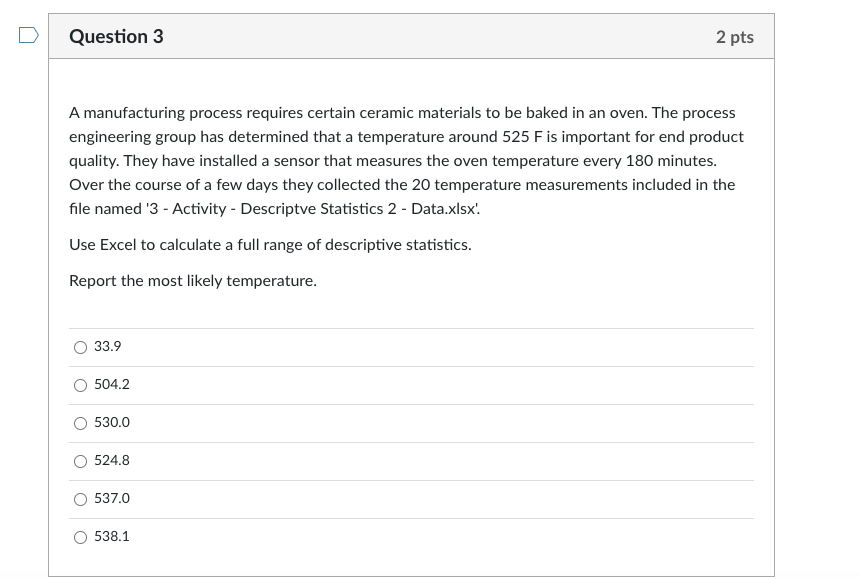Image resolution: width=861 pixels, height=580 pixels.
Task: Click the "Question 3" heading
Action: pos(116,37)
